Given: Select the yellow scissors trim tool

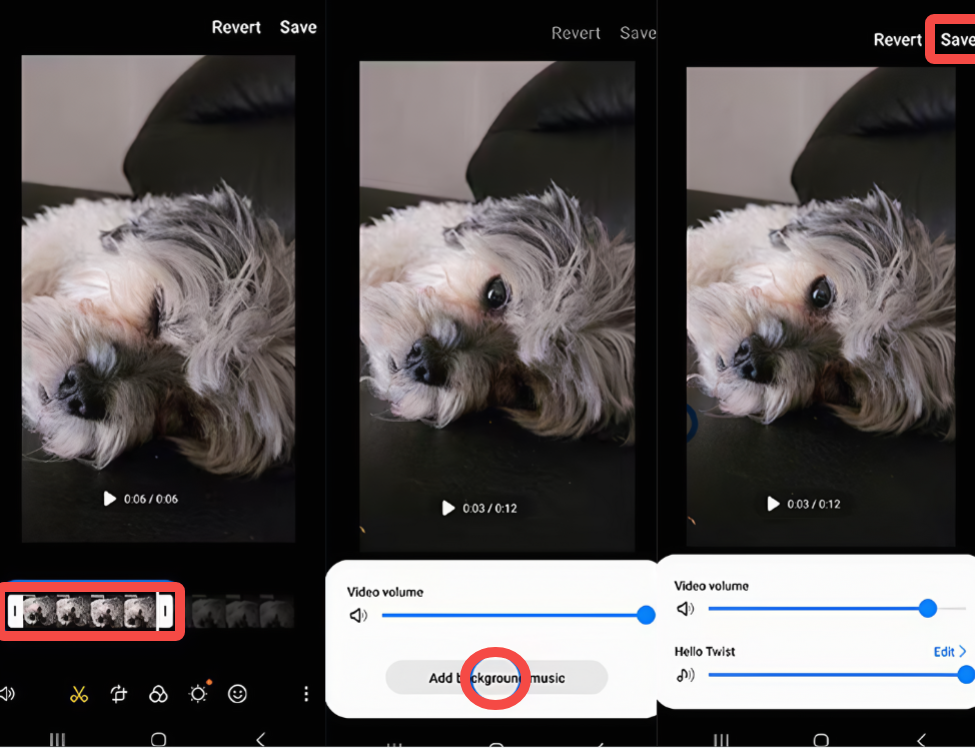Looking at the screenshot, I should point(80,693).
